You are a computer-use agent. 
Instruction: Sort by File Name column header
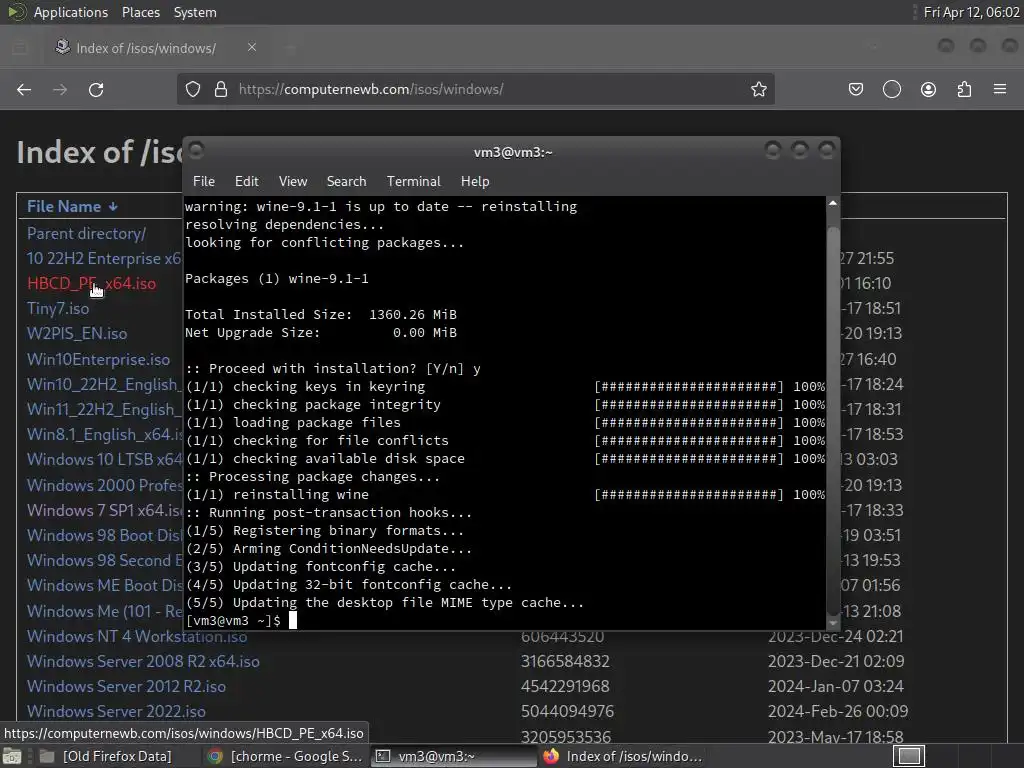72,206
